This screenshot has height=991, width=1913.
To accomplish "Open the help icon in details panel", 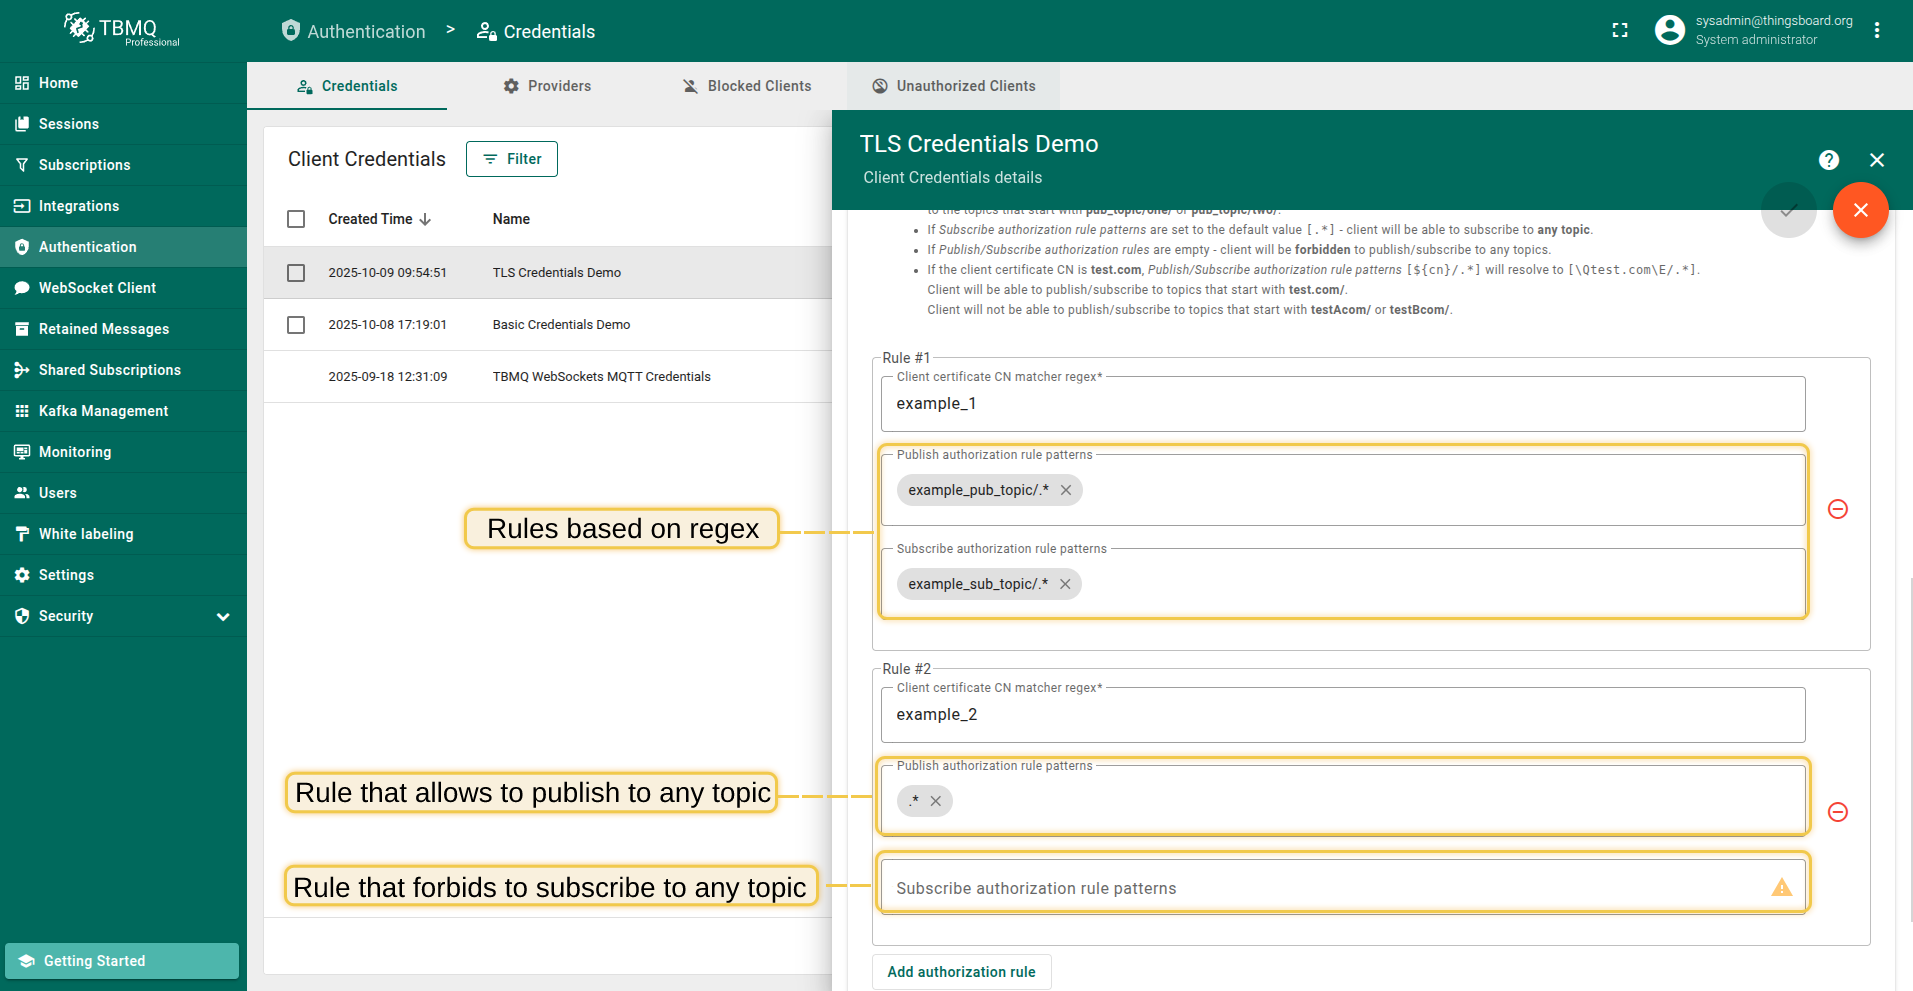I will pos(1828,160).
